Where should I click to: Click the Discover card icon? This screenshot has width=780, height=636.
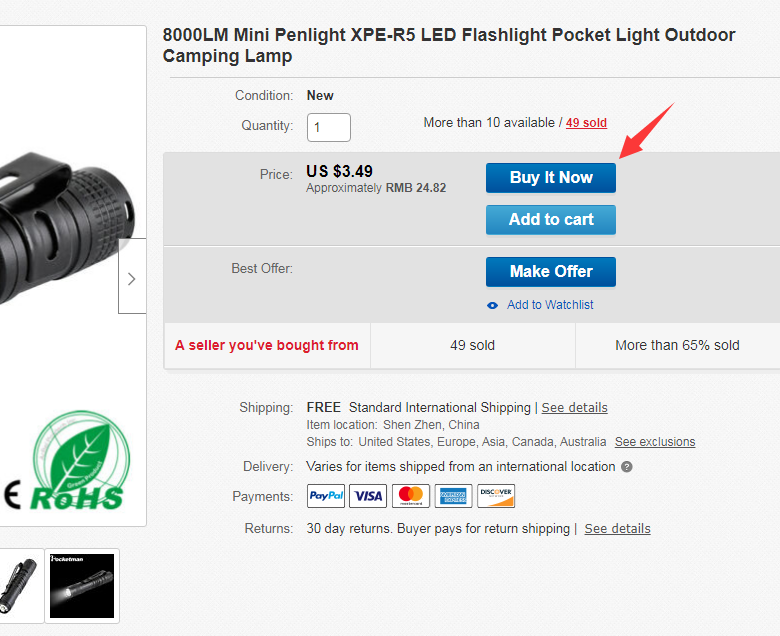(x=496, y=496)
